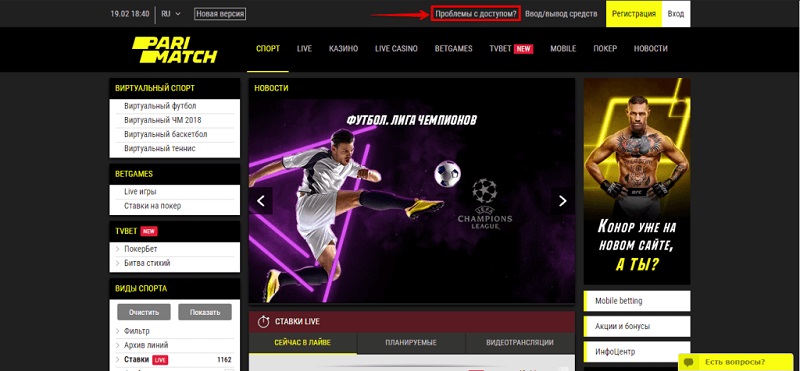Expand the Архив линий item
Viewport: 800px width, 371px height.
click(146, 345)
